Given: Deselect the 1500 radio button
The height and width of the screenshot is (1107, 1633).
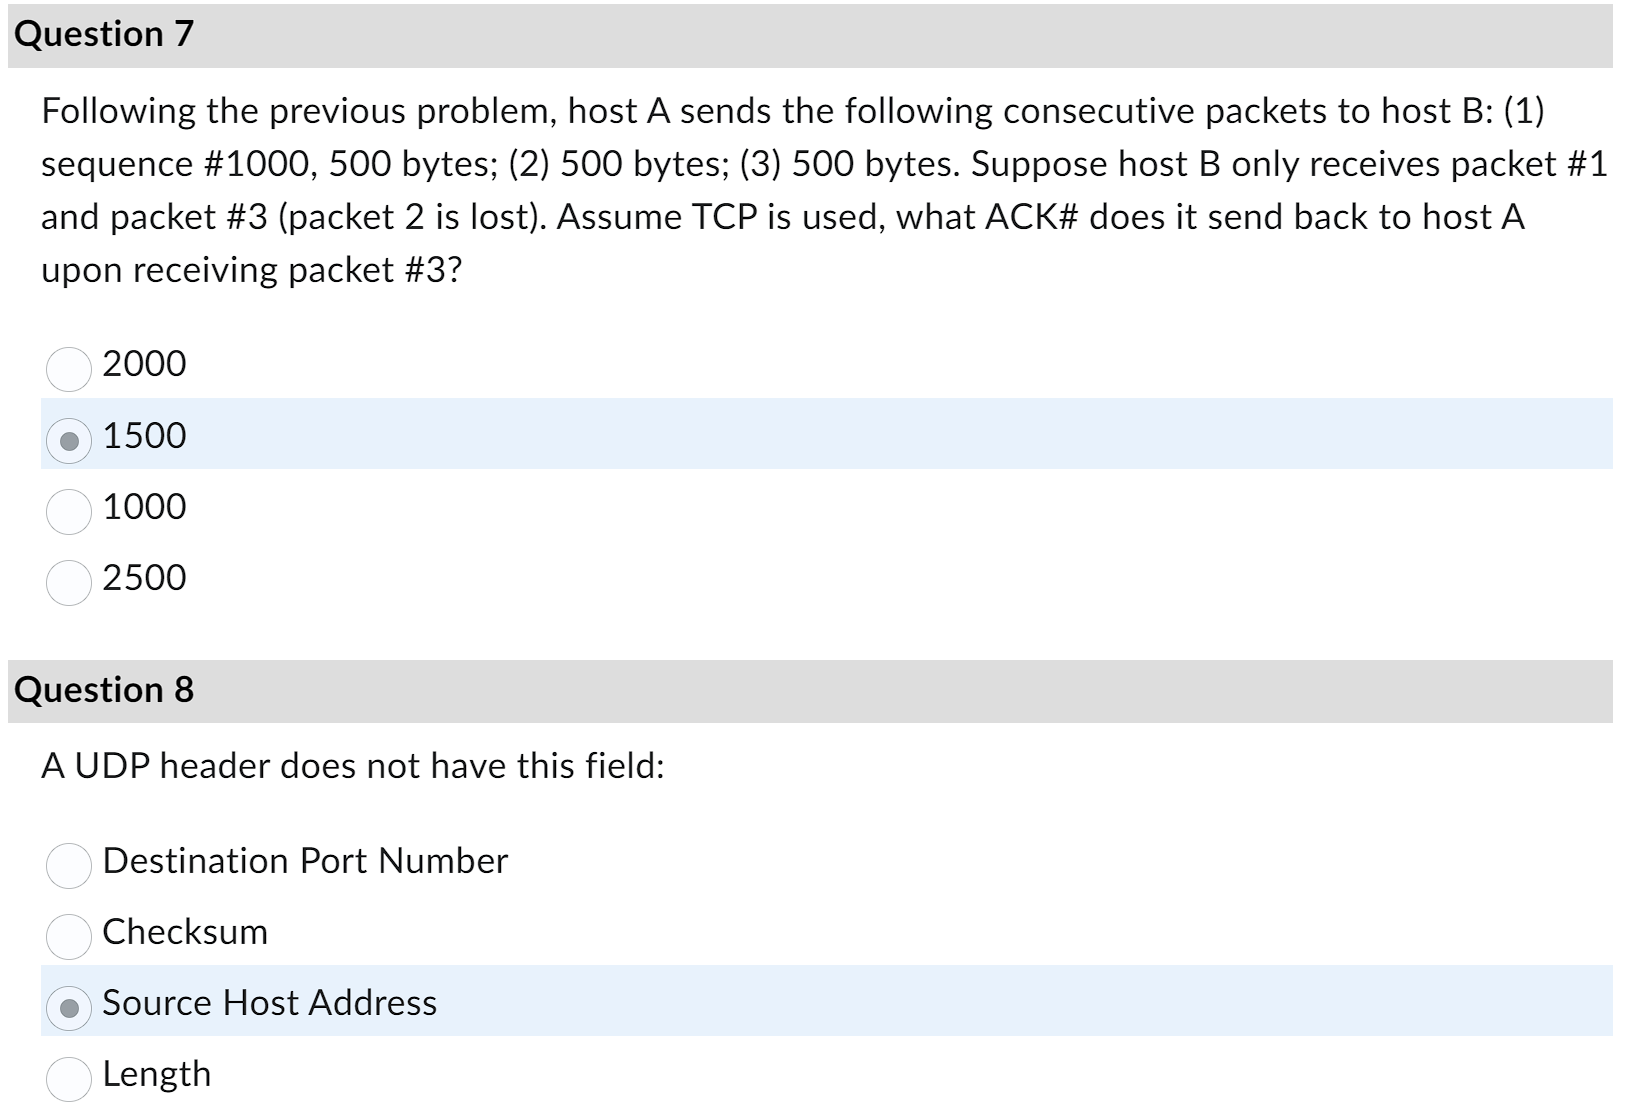Looking at the screenshot, I should point(67,439).
